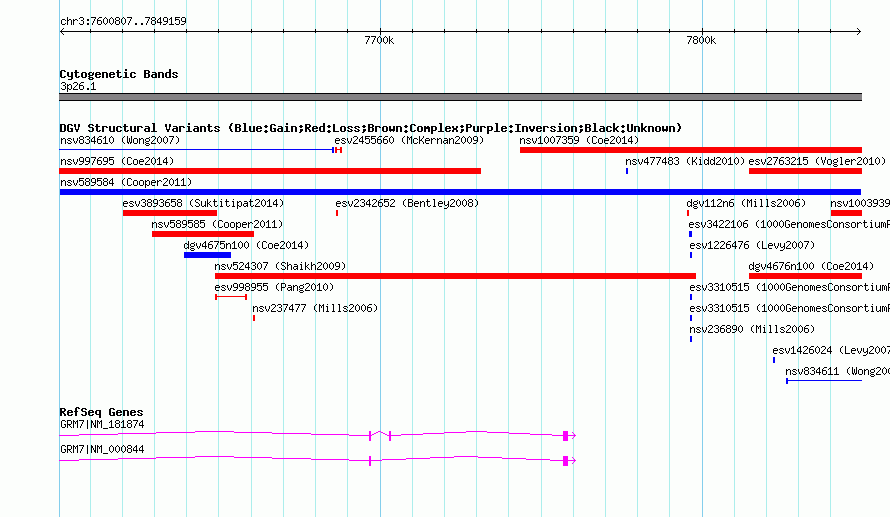Image resolution: width=890 pixels, height=517 pixels.
Task: Click the 7800k ruler position label
Action: (x=701, y=40)
